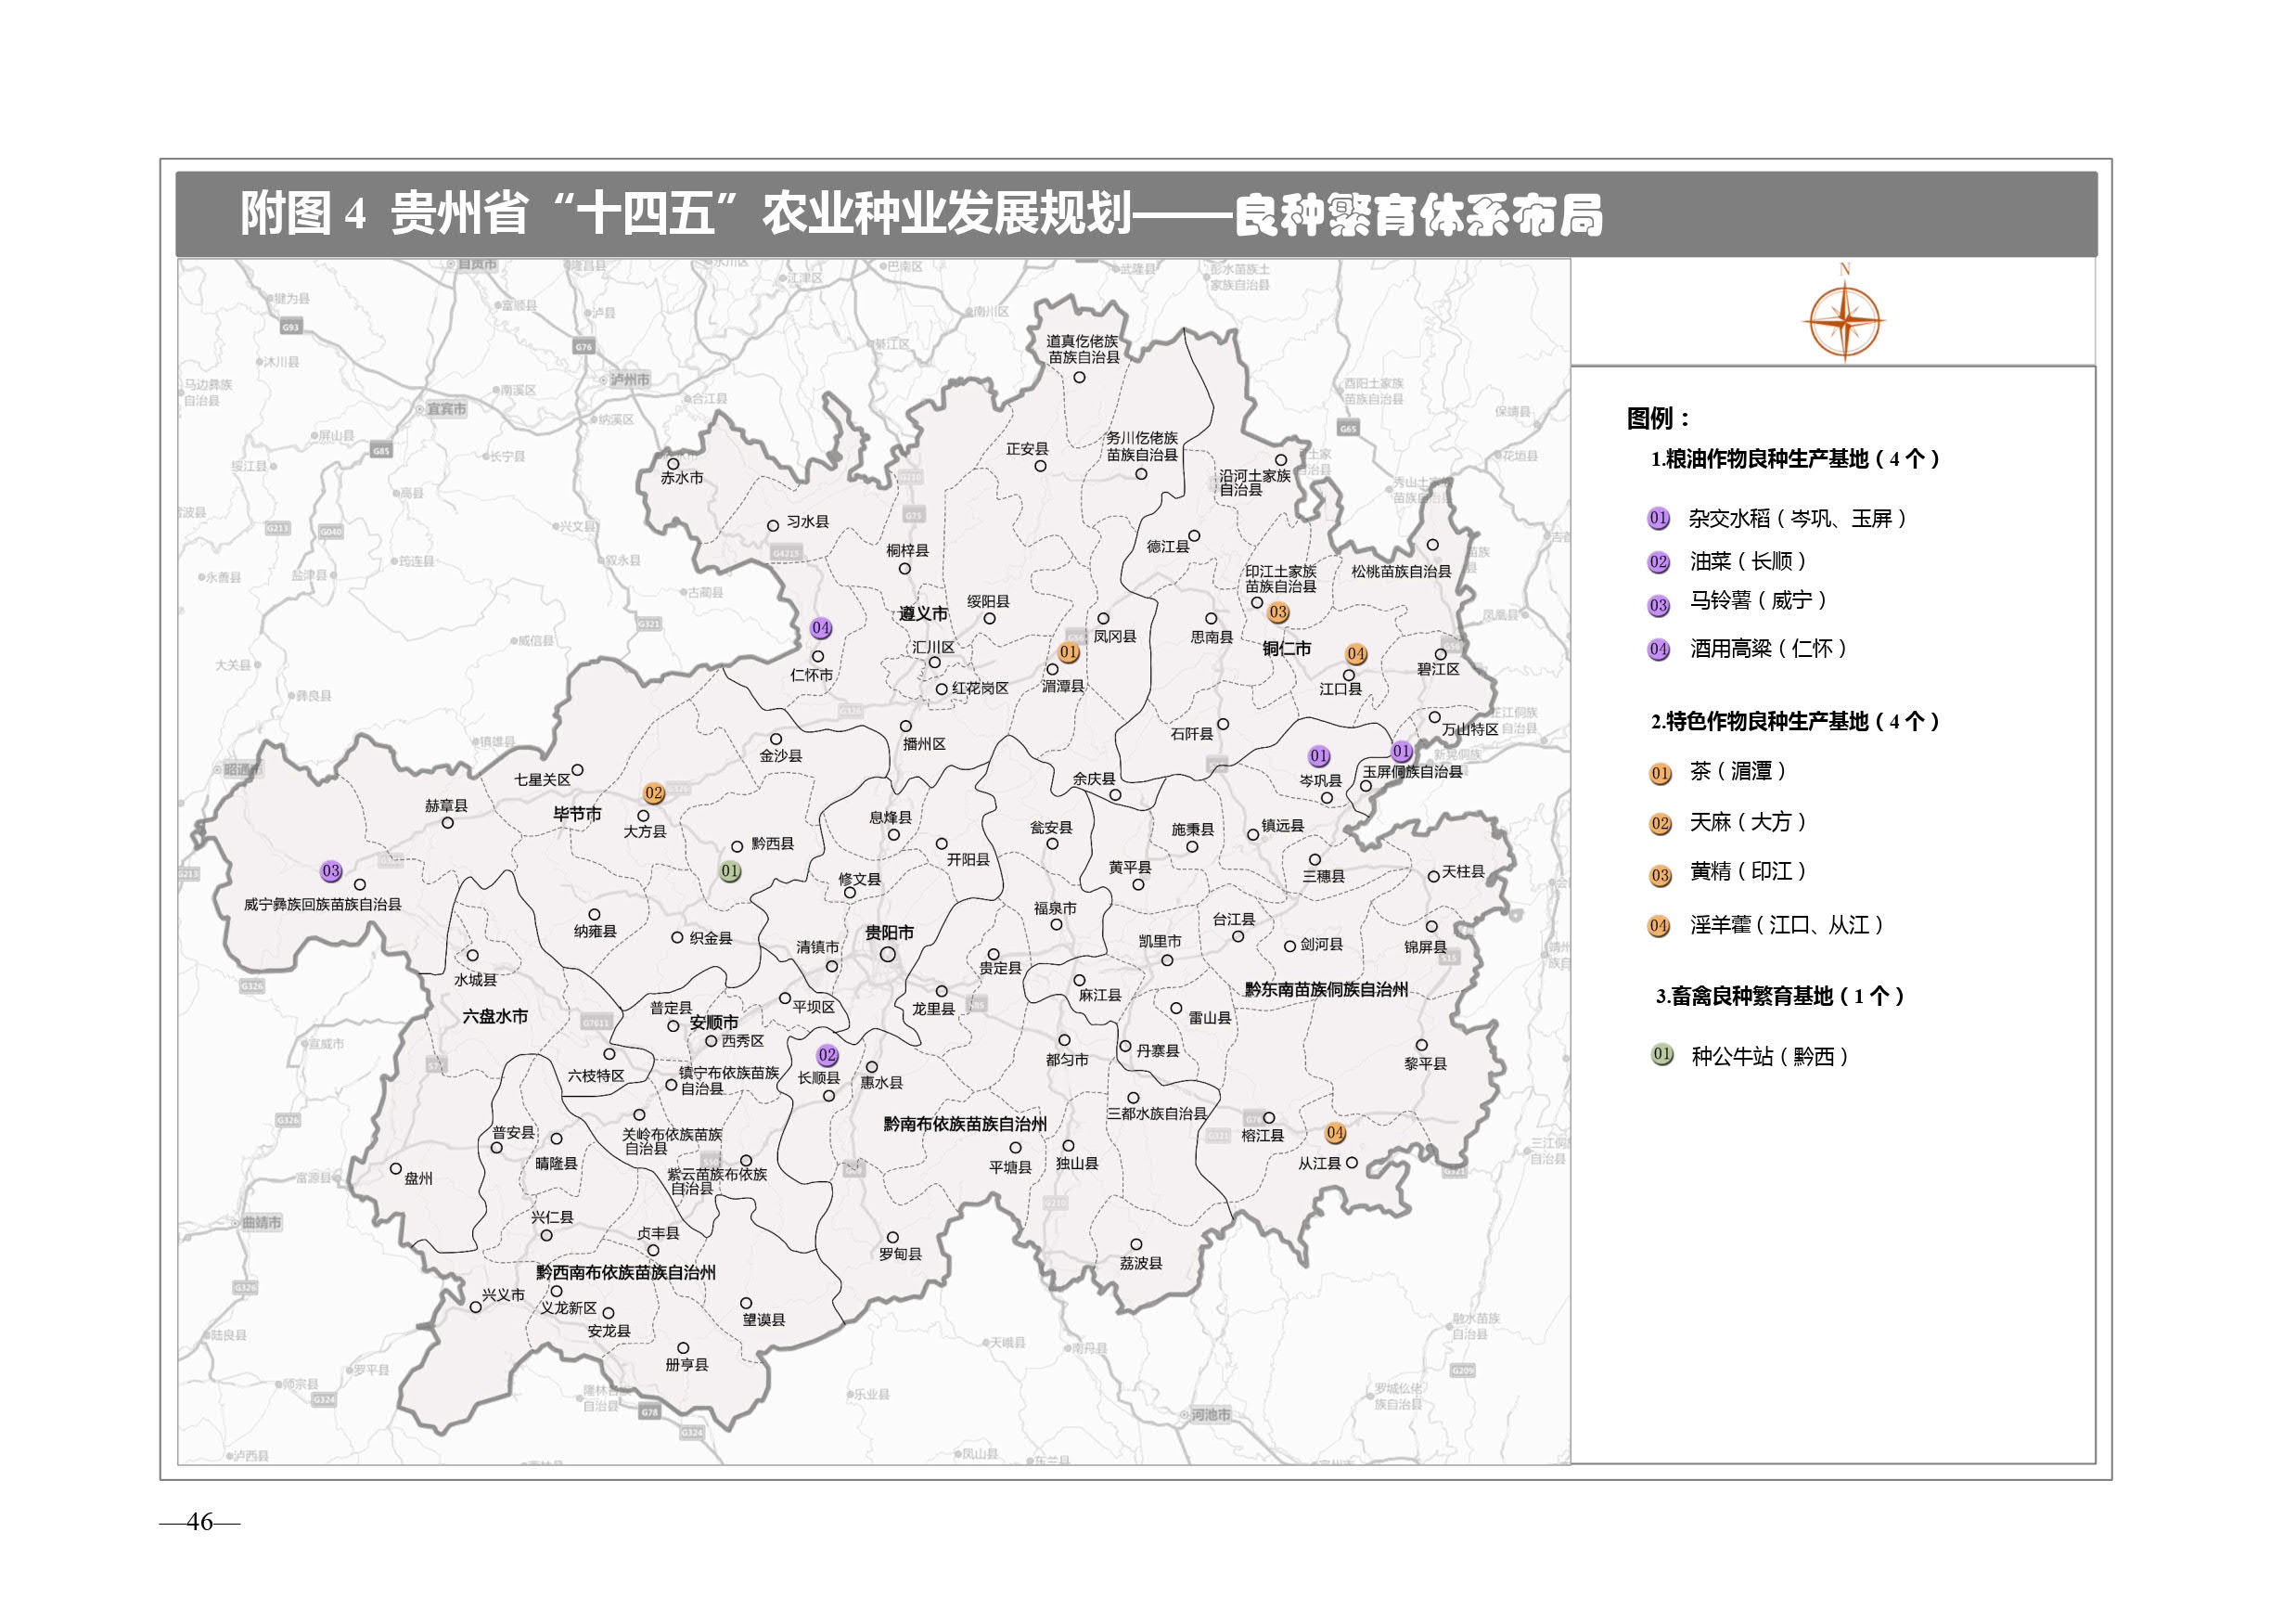The height and width of the screenshot is (1622, 2296).
Task: Click the page number 46
Action: [x=200, y=1521]
